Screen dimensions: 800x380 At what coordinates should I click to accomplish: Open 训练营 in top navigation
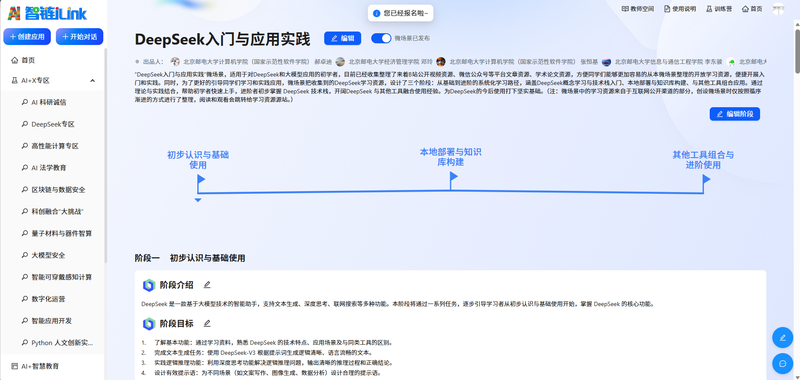click(x=719, y=9)
